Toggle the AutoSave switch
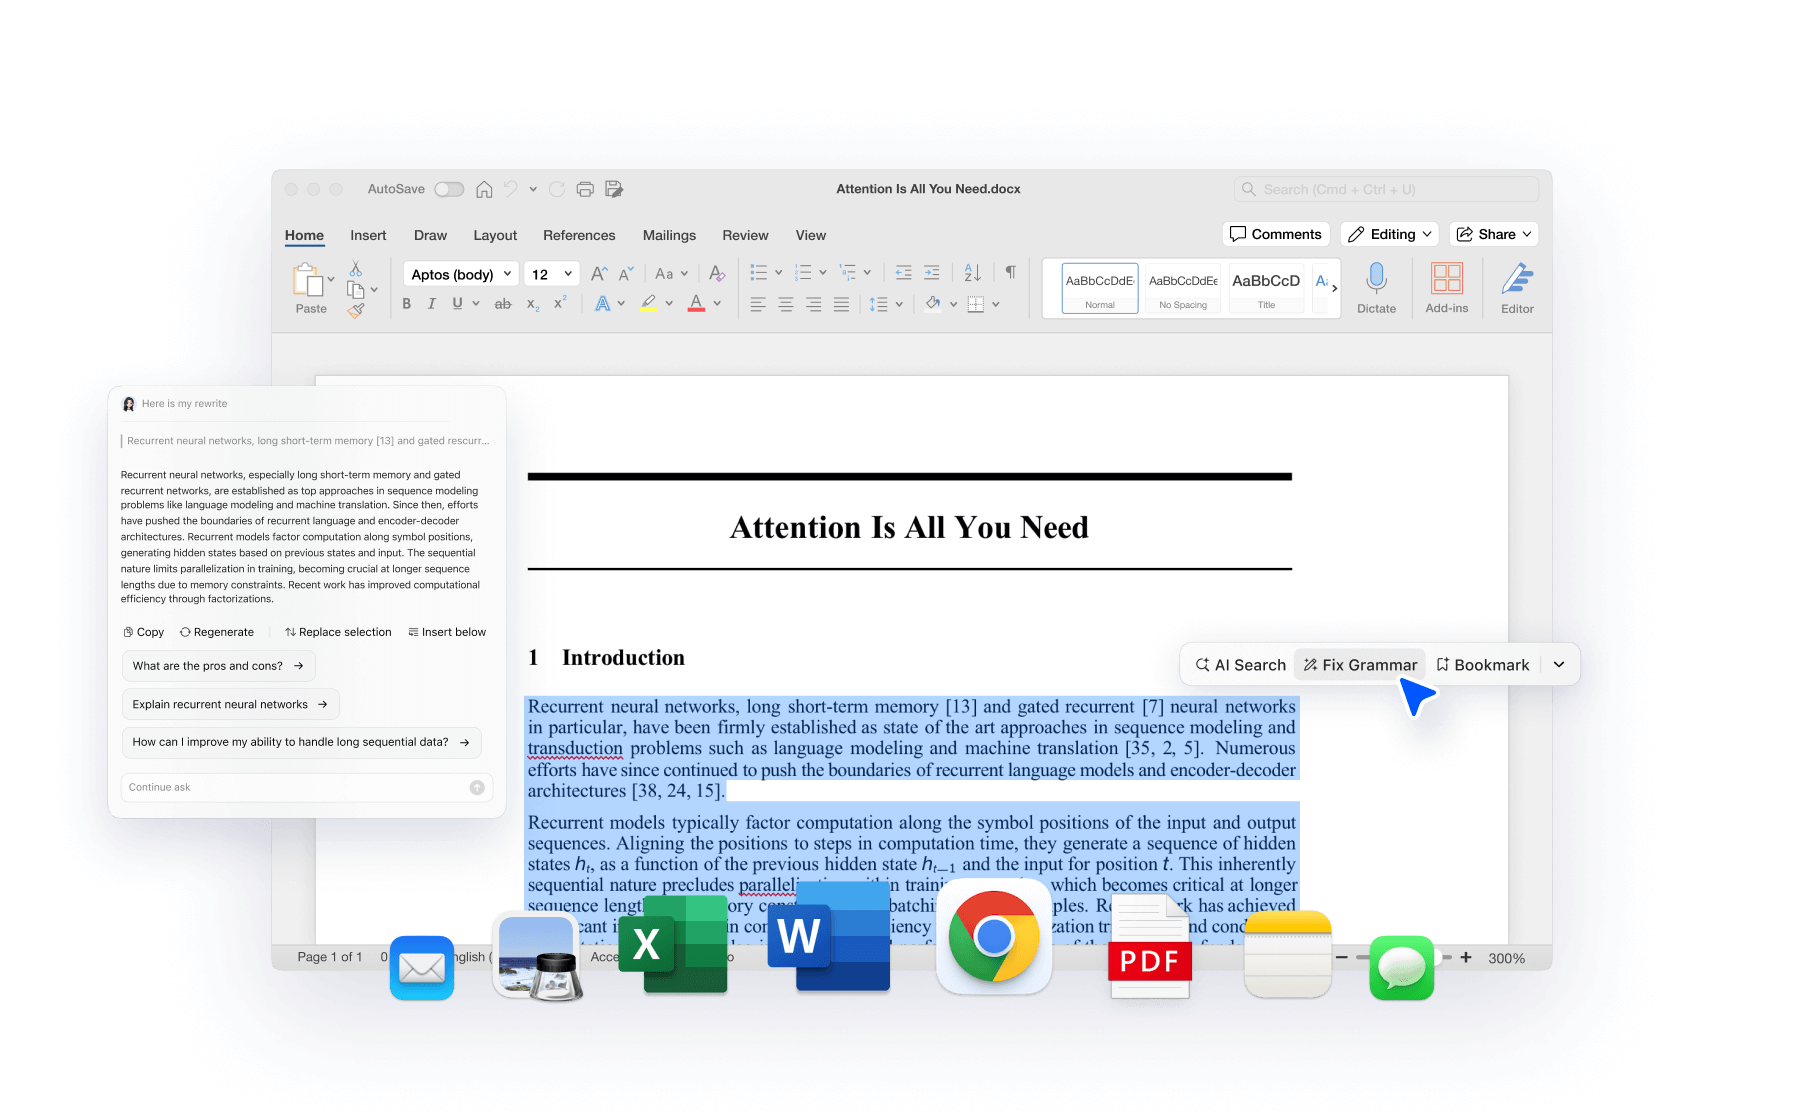The image size is (1800, 1120). (449, 189)
